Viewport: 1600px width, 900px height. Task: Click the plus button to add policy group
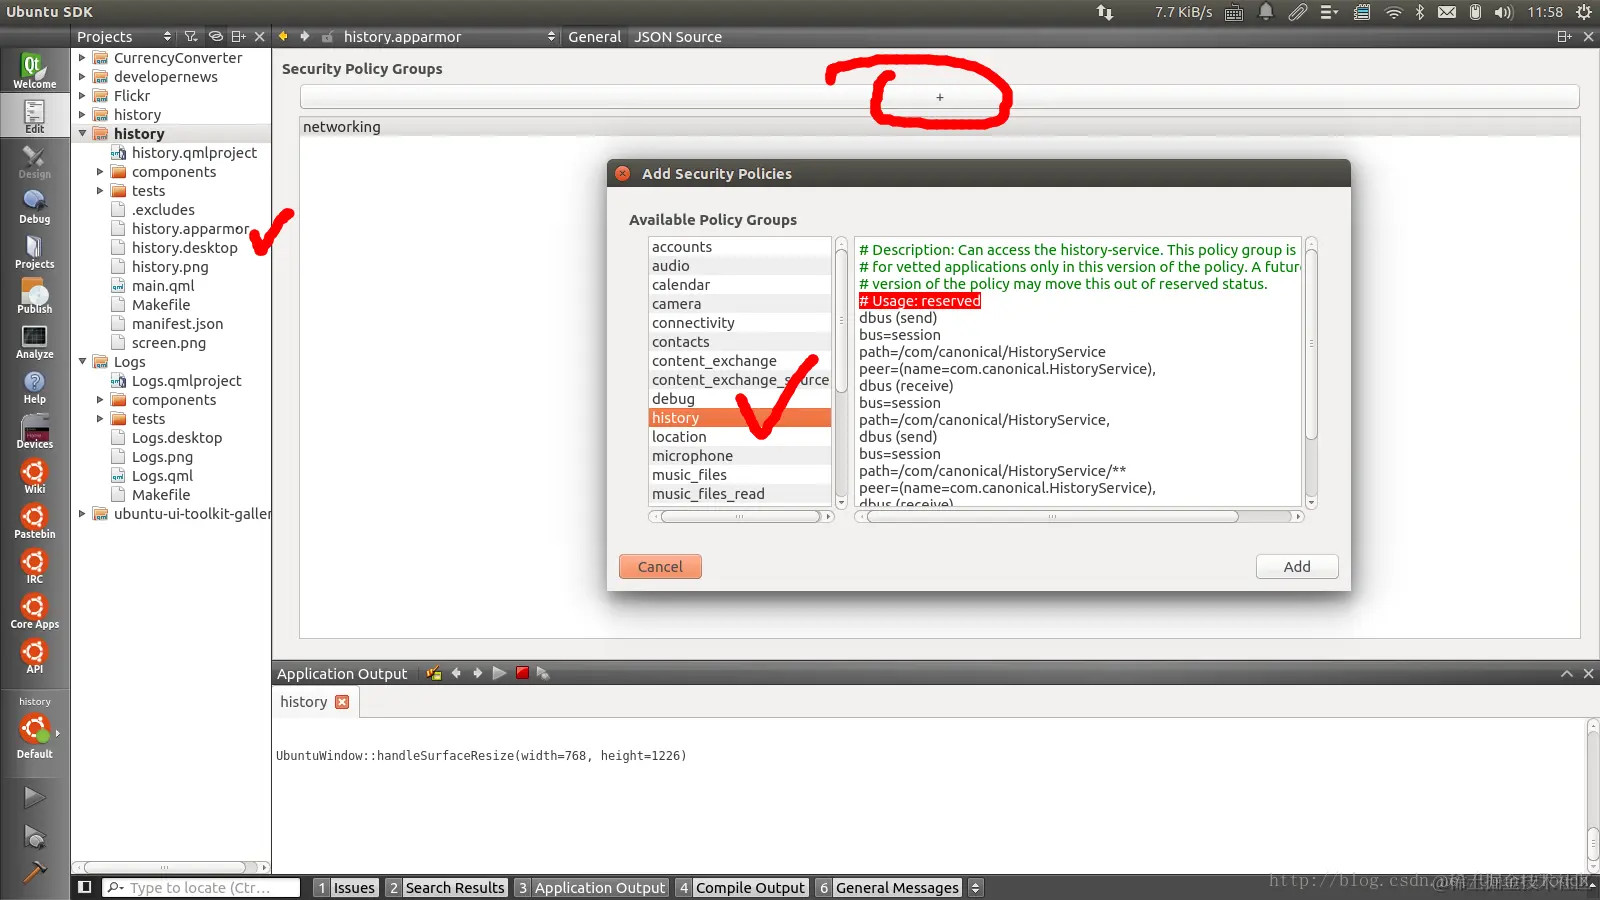click(939, 97)
